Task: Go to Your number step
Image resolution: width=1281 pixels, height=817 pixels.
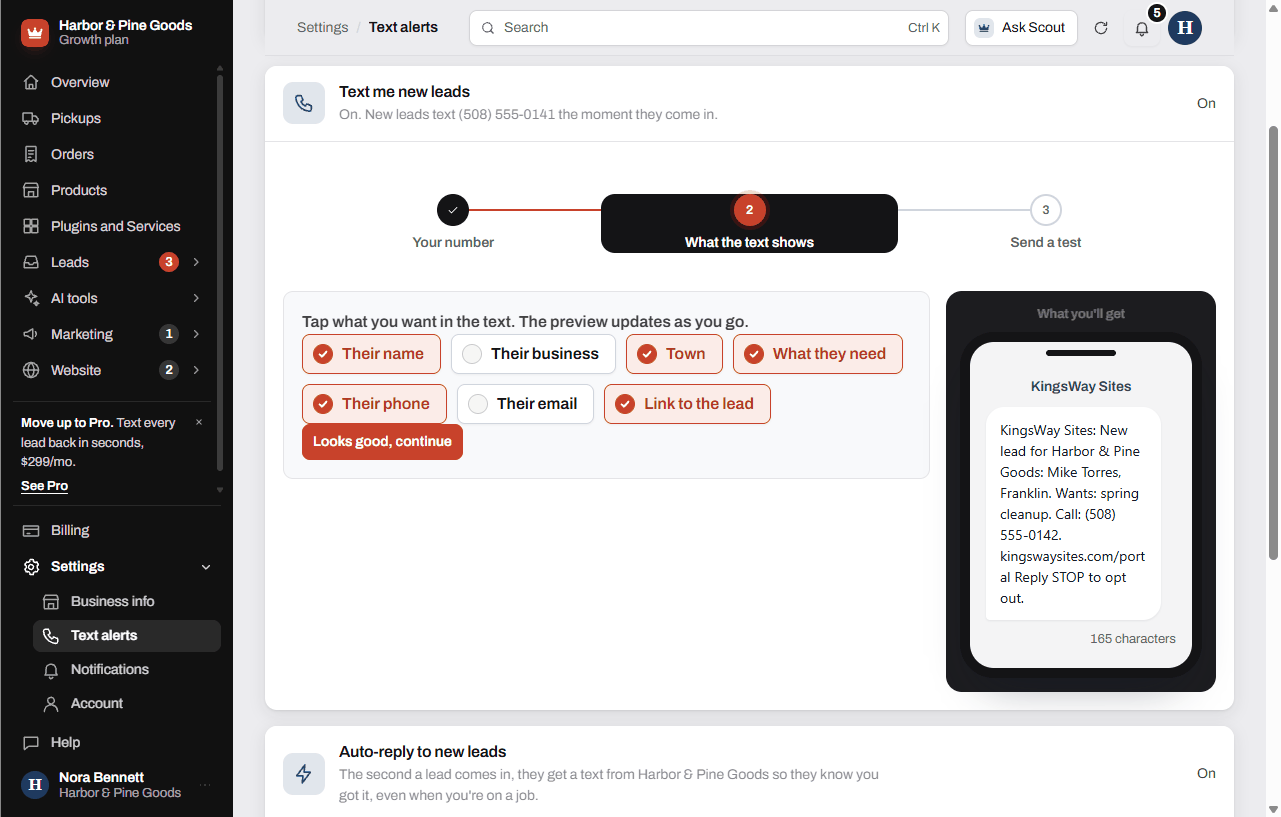Action: [453, 223]
